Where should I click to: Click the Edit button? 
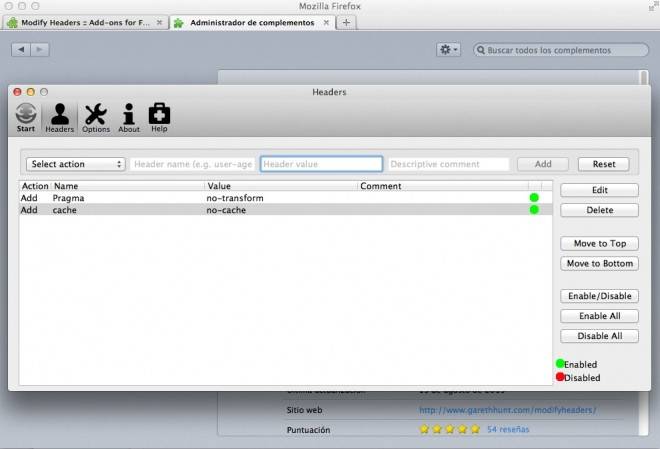click(599, 190)
